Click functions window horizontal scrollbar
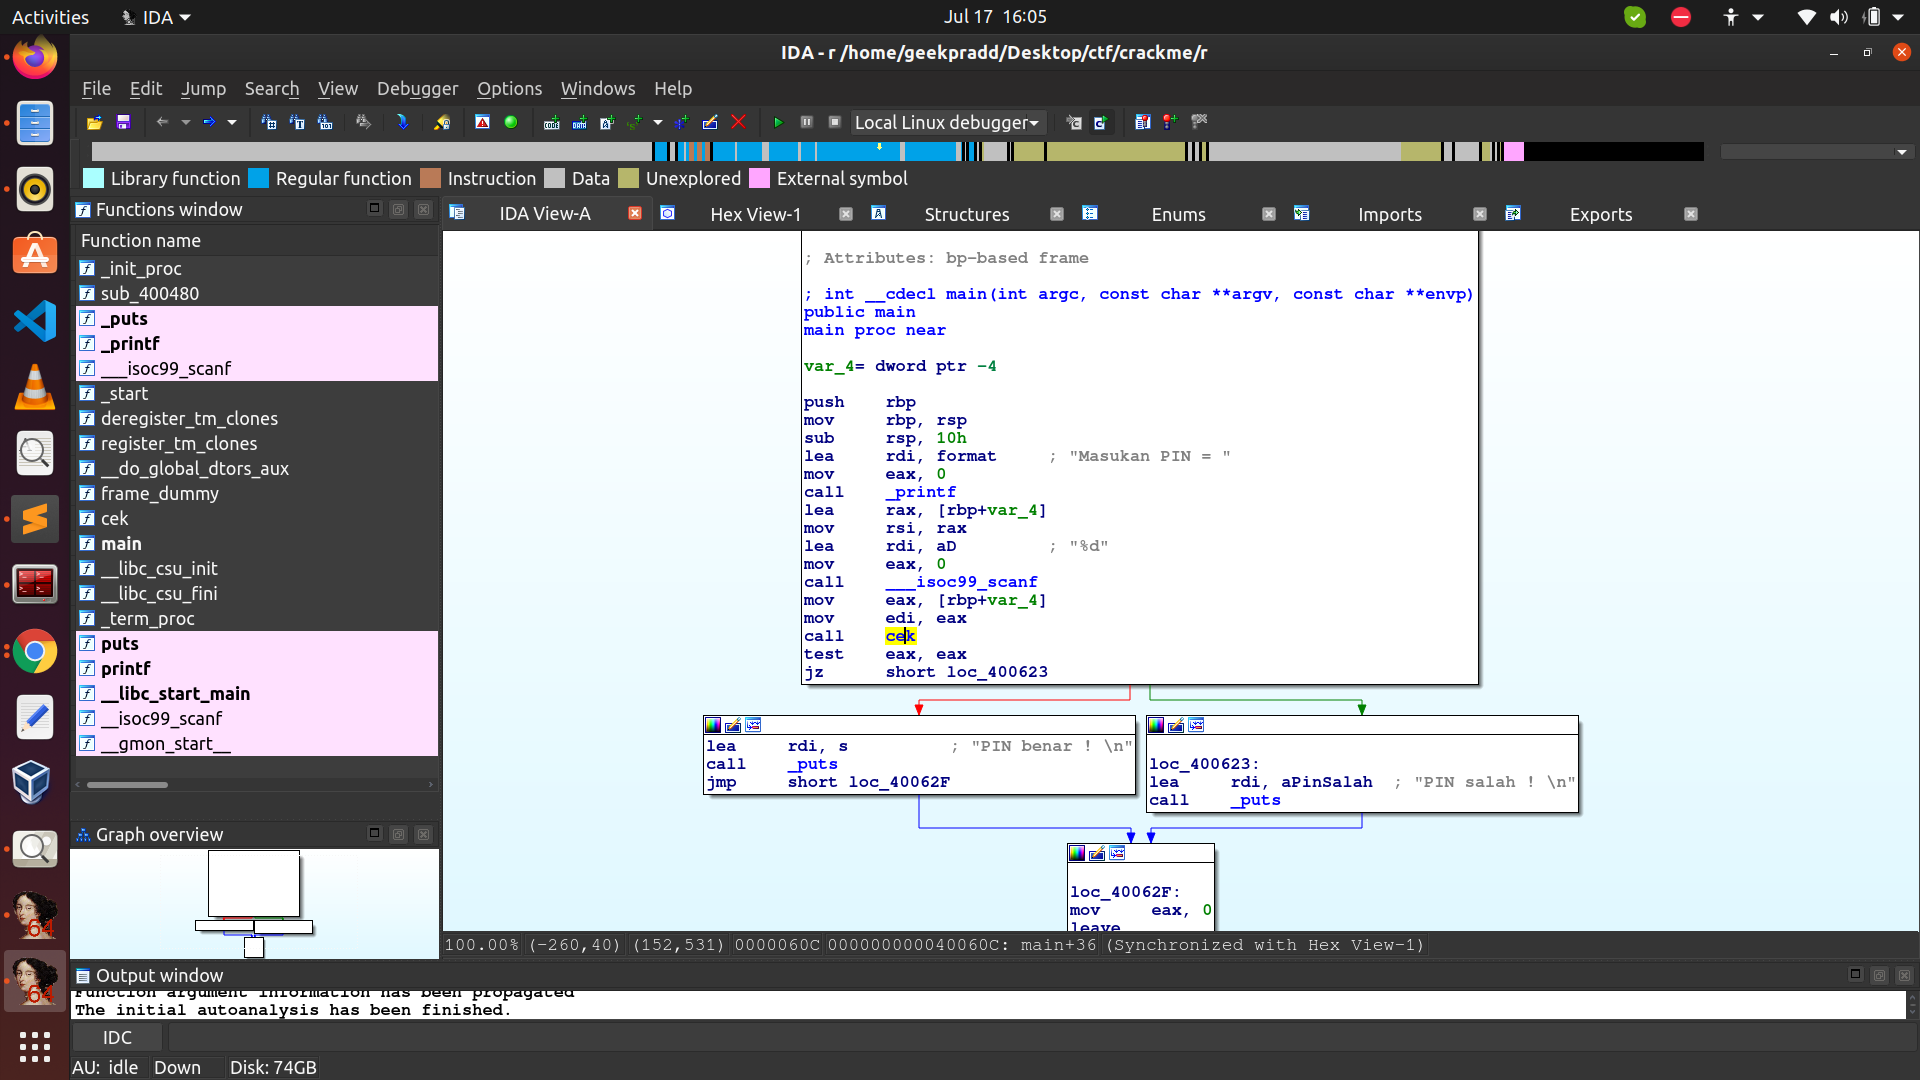This screenshot has width=1920, height=1080. point(127,785)
